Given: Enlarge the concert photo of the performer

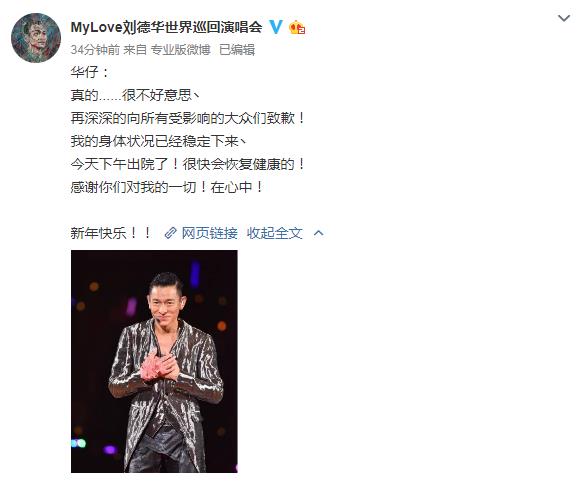Looking at the screenshot, I should tap(154, 361).
